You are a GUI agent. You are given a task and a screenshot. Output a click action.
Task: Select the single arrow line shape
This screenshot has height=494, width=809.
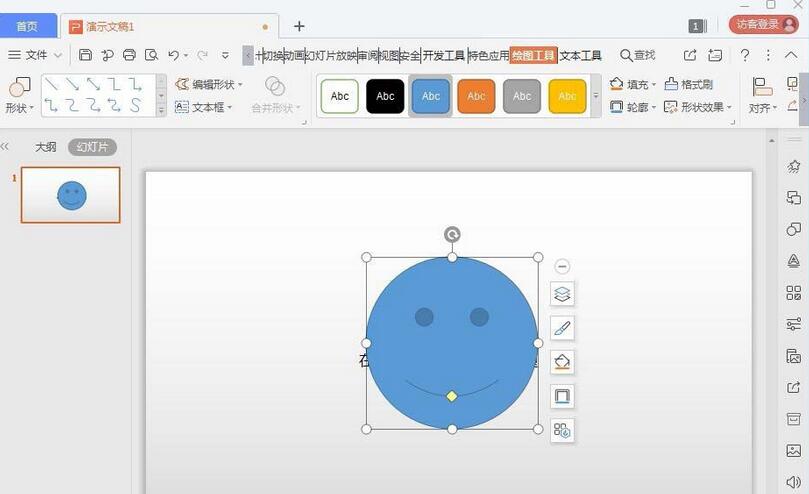[x=72, y=84]
